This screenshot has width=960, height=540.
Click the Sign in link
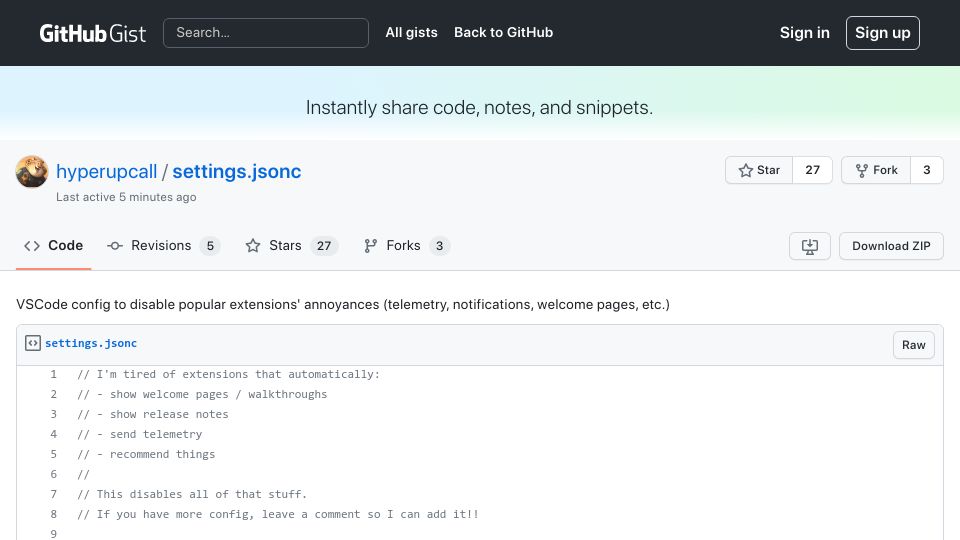tap(804, 33)
